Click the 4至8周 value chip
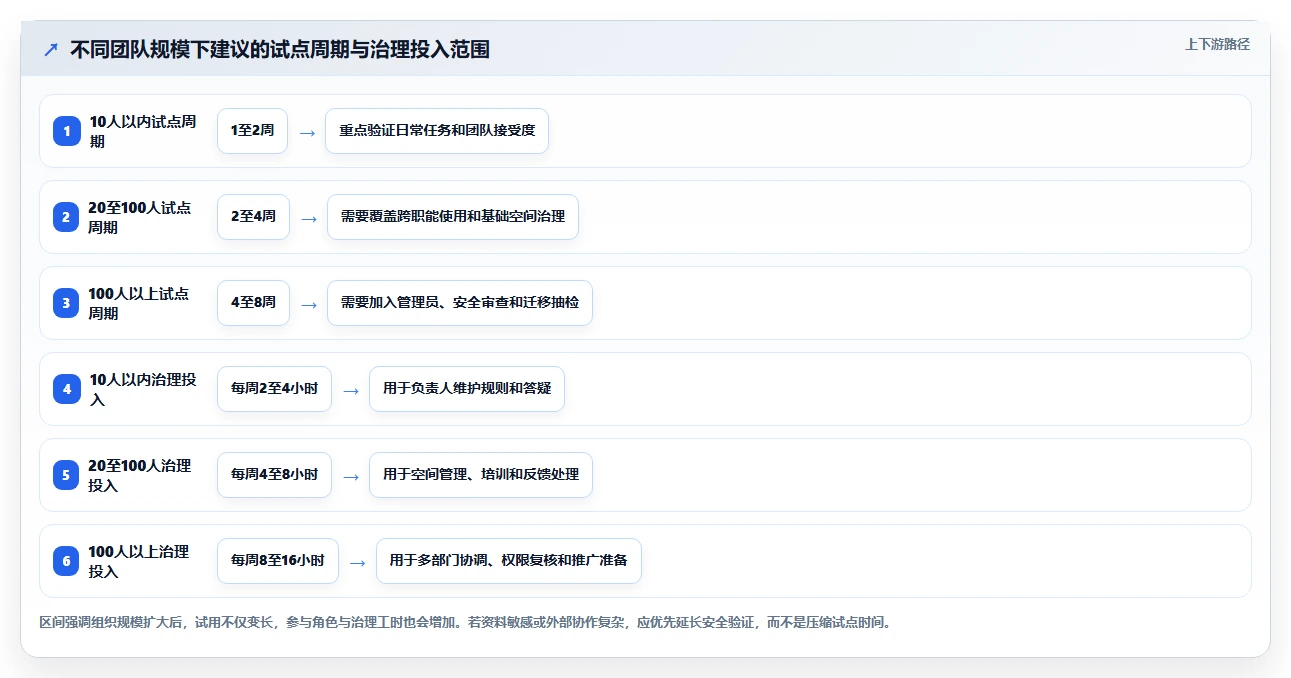This screenshot has width=1291, height=678. (x=253, y=303)
